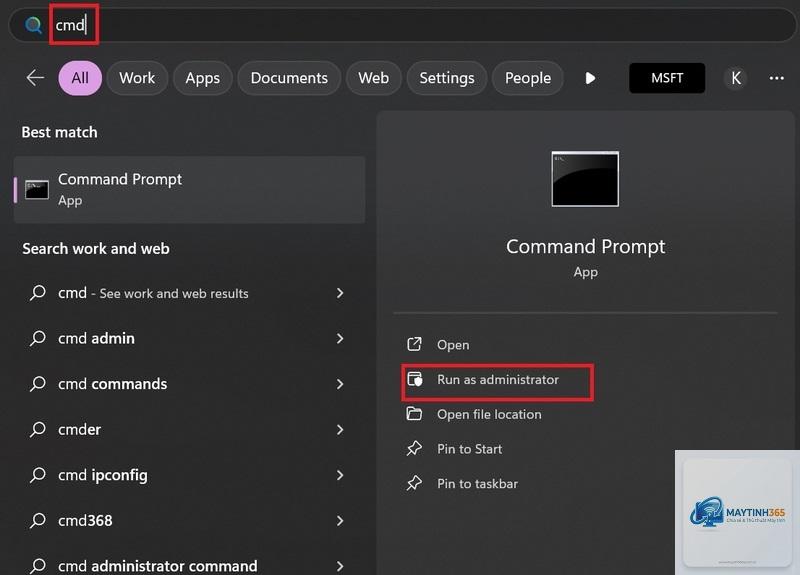Go back with the left arrow
Screen dimensions: 800x575
[x=35, y=78]
